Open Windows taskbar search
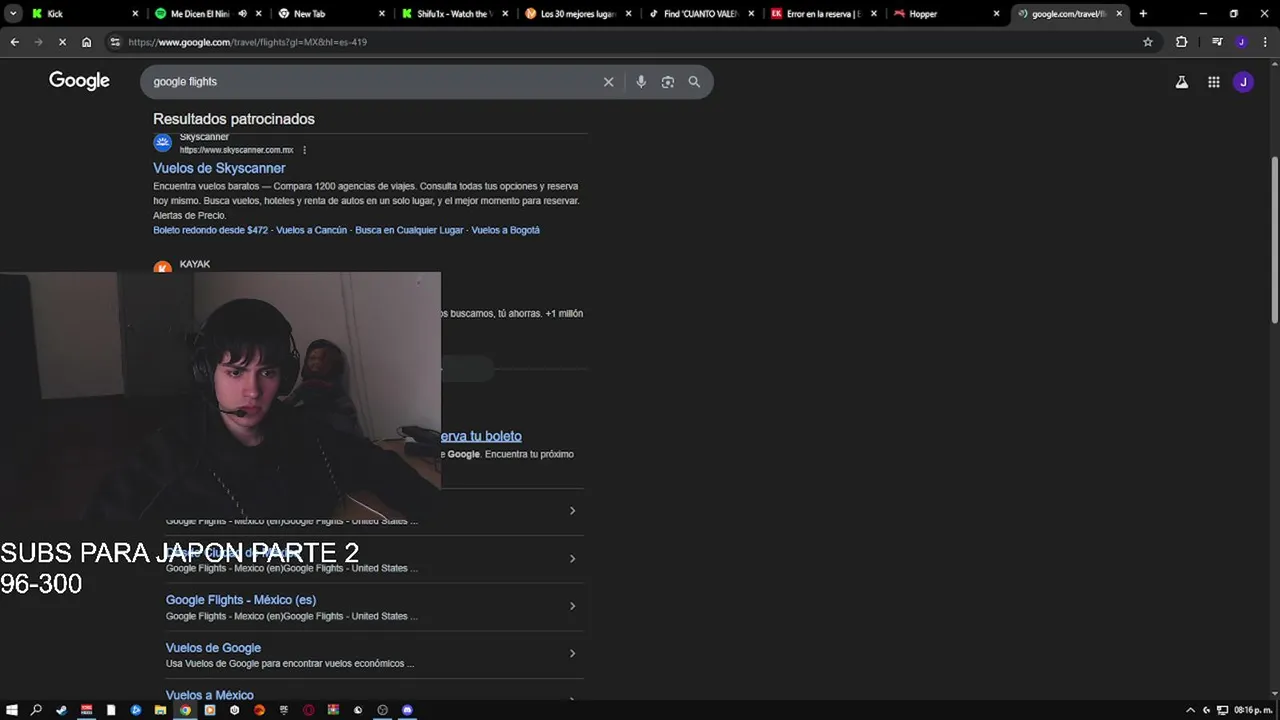 (x=37, y=710)
